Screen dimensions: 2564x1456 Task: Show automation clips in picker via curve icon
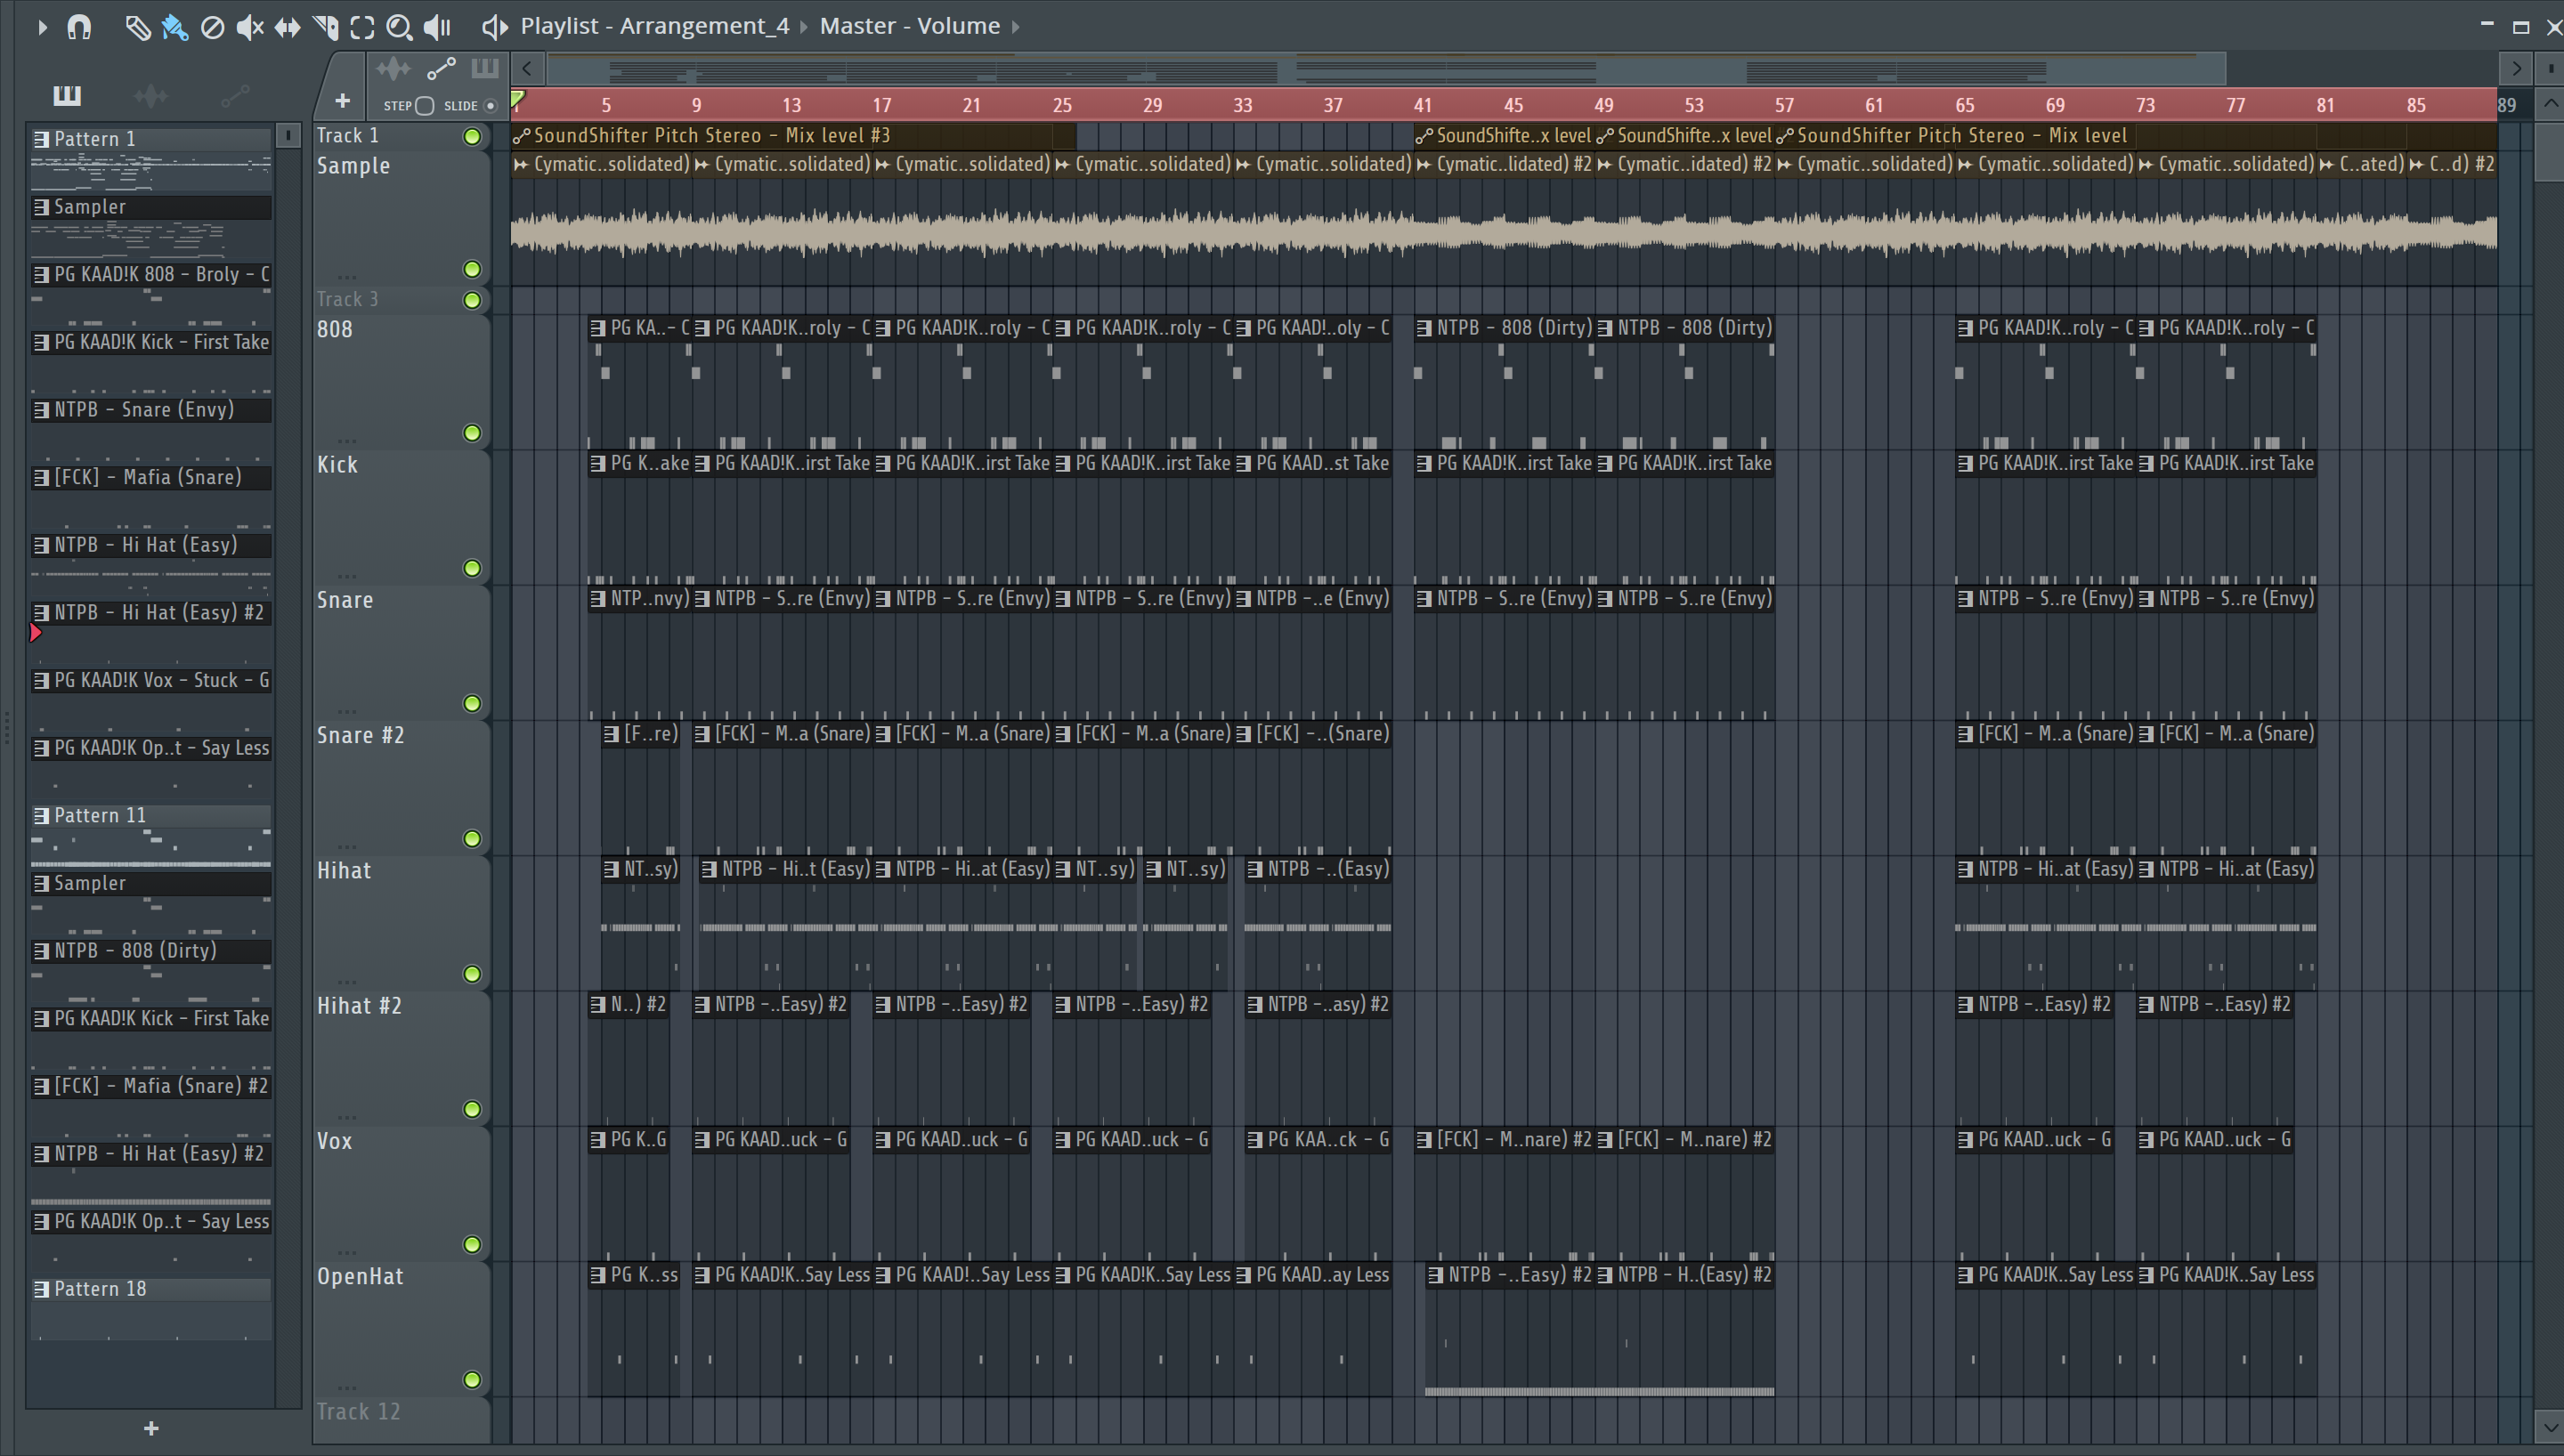tap(235, 95)
